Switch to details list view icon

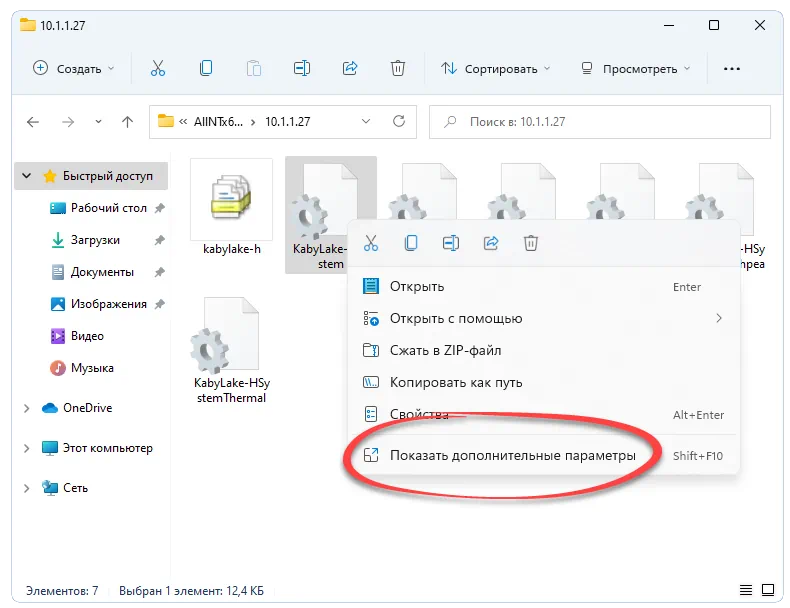point(746,589)
